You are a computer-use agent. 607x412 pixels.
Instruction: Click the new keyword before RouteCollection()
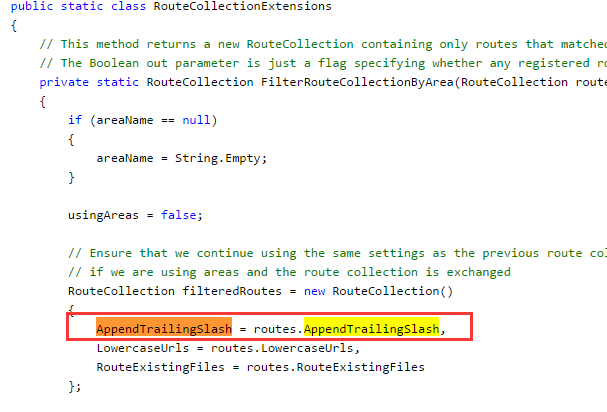tap(314, 291)
